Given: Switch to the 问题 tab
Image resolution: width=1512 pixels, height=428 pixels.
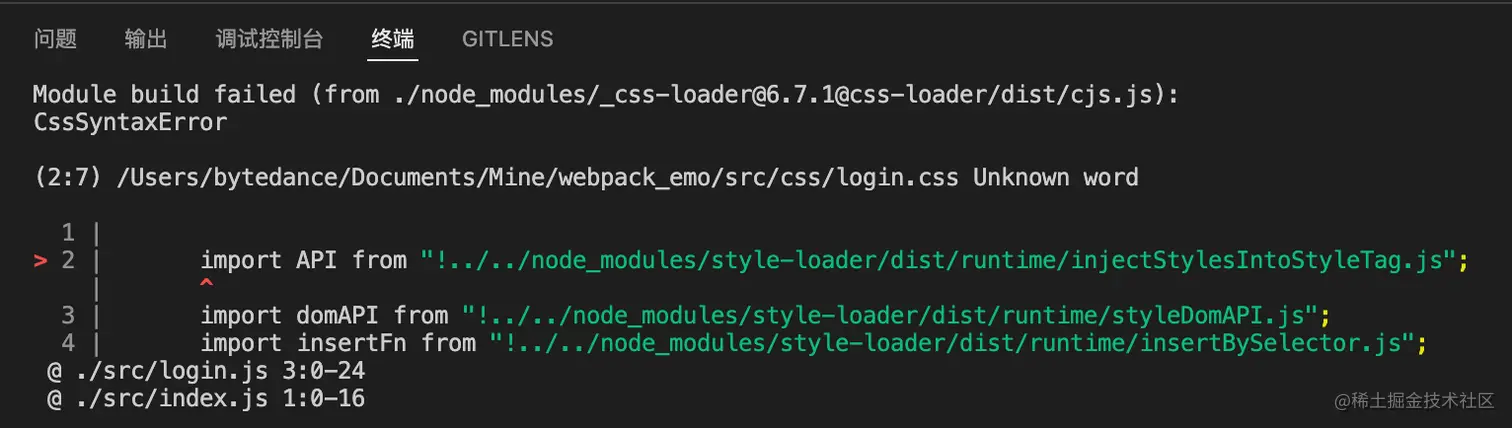Looking at the screenshot, I should [x=55, y=39].
